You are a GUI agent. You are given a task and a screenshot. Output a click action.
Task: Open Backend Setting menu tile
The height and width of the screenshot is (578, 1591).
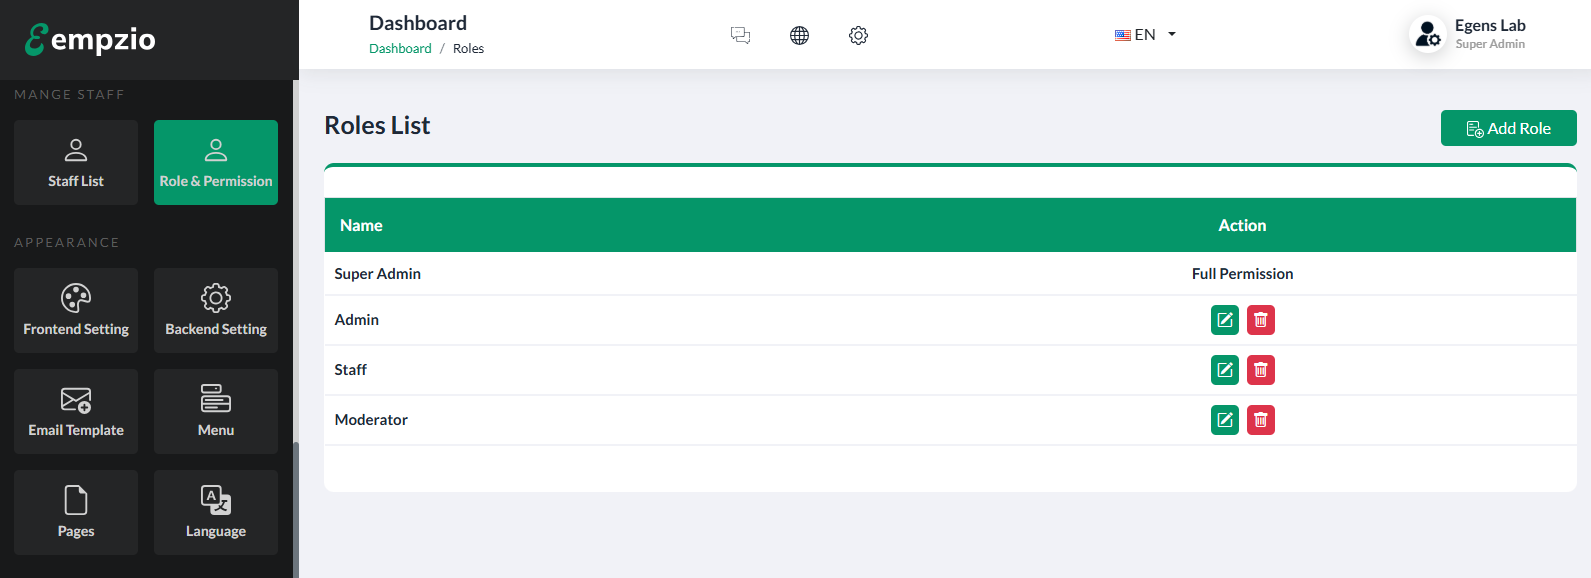[216, 310]
